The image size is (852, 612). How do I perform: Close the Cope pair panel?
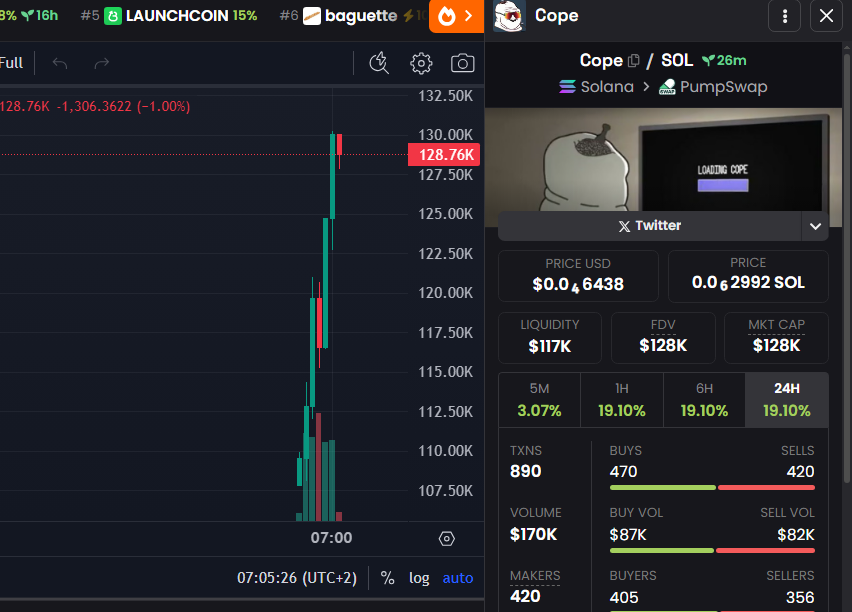[826, 16]
